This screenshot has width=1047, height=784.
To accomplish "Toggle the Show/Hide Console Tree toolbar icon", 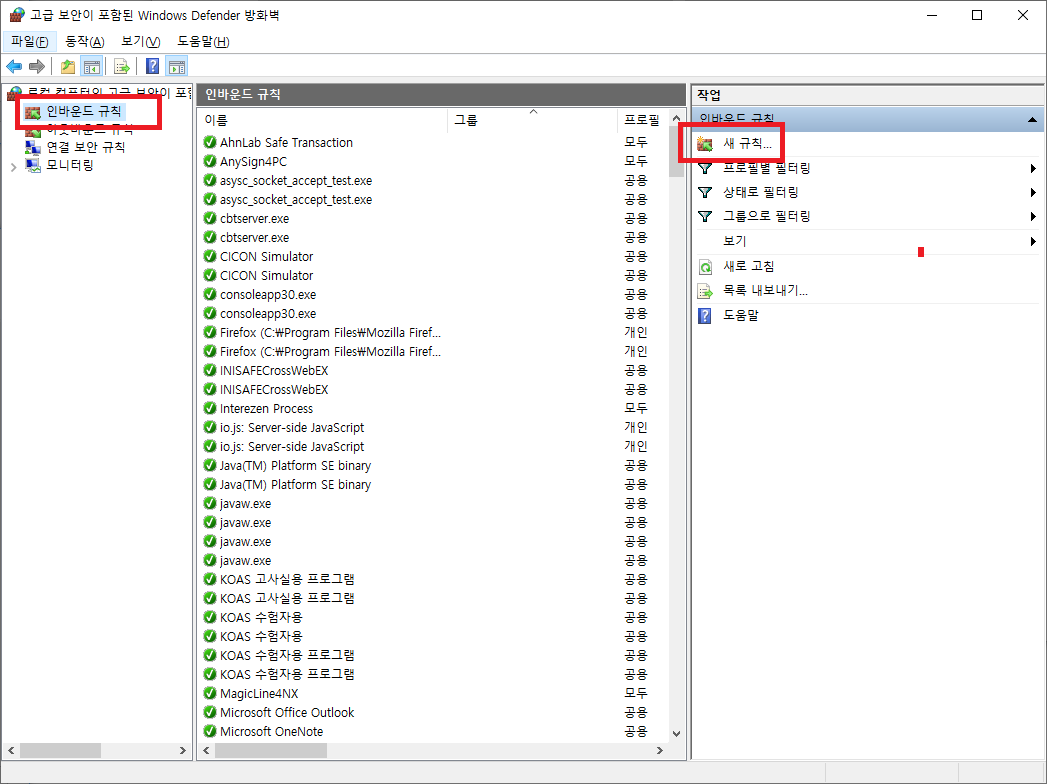I will (91, 66).
